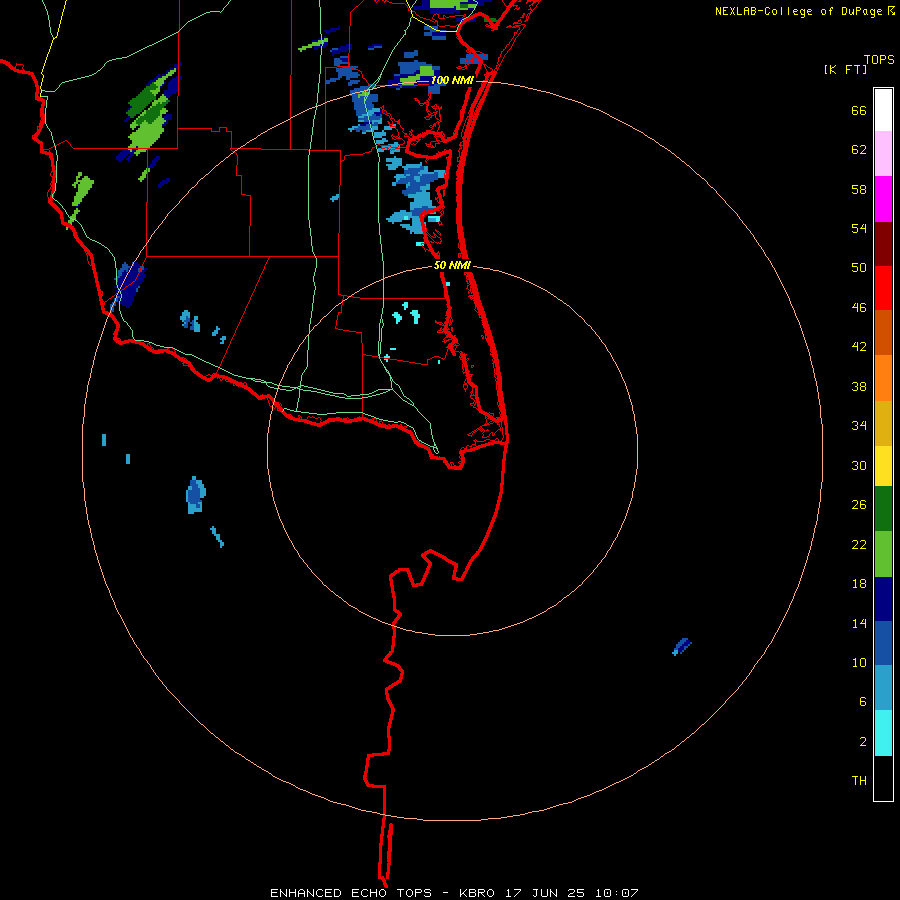Click the magenta legend swatch
The width and height of the screenshot is (900, 900).
(883, 199)
